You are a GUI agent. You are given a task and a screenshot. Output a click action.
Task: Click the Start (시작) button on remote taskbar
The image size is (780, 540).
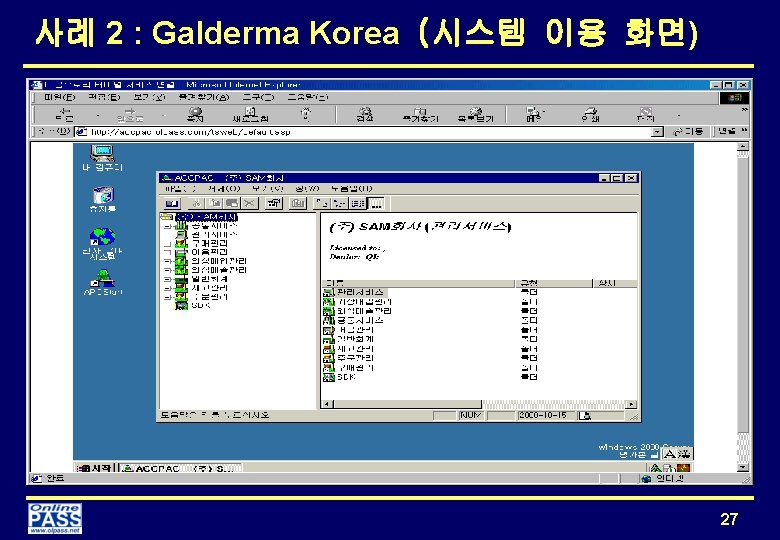click(x=95, y=468)
